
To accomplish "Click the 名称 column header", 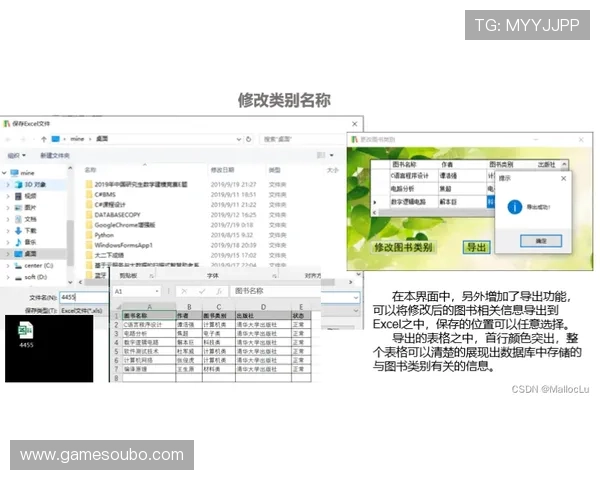I will point(90,170).
